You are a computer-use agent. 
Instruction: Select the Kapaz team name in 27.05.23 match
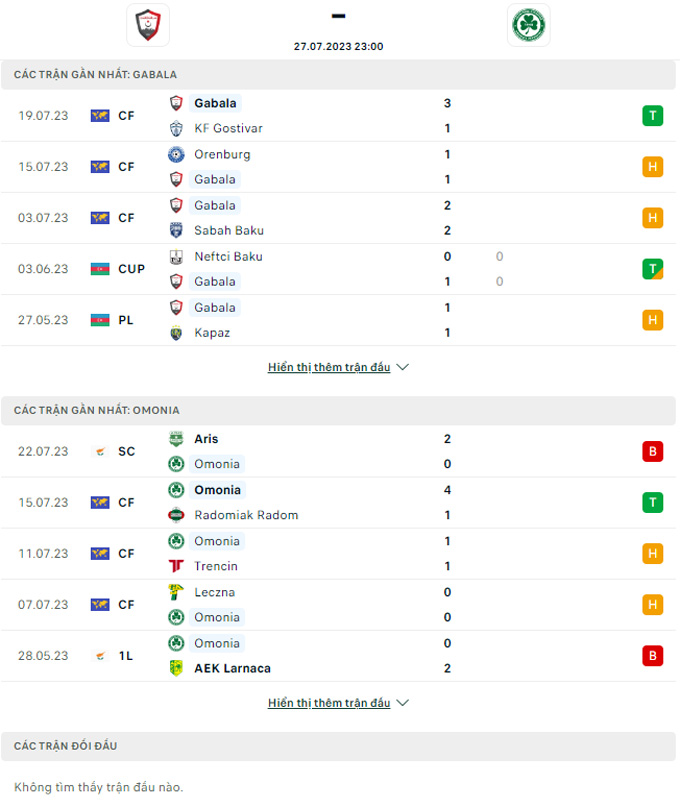(x=212, y=332)
